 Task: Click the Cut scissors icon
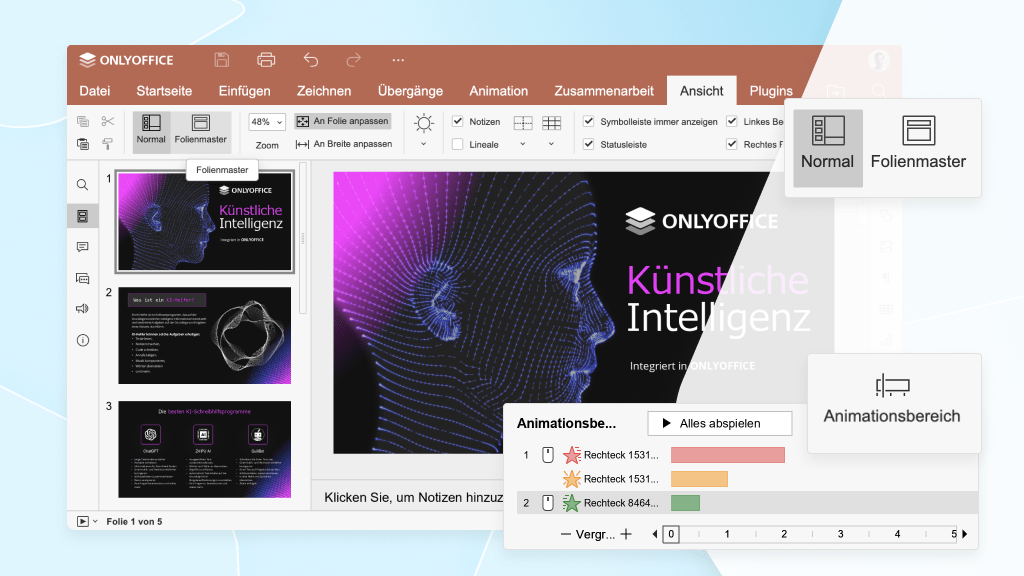[x=108, y=121]
